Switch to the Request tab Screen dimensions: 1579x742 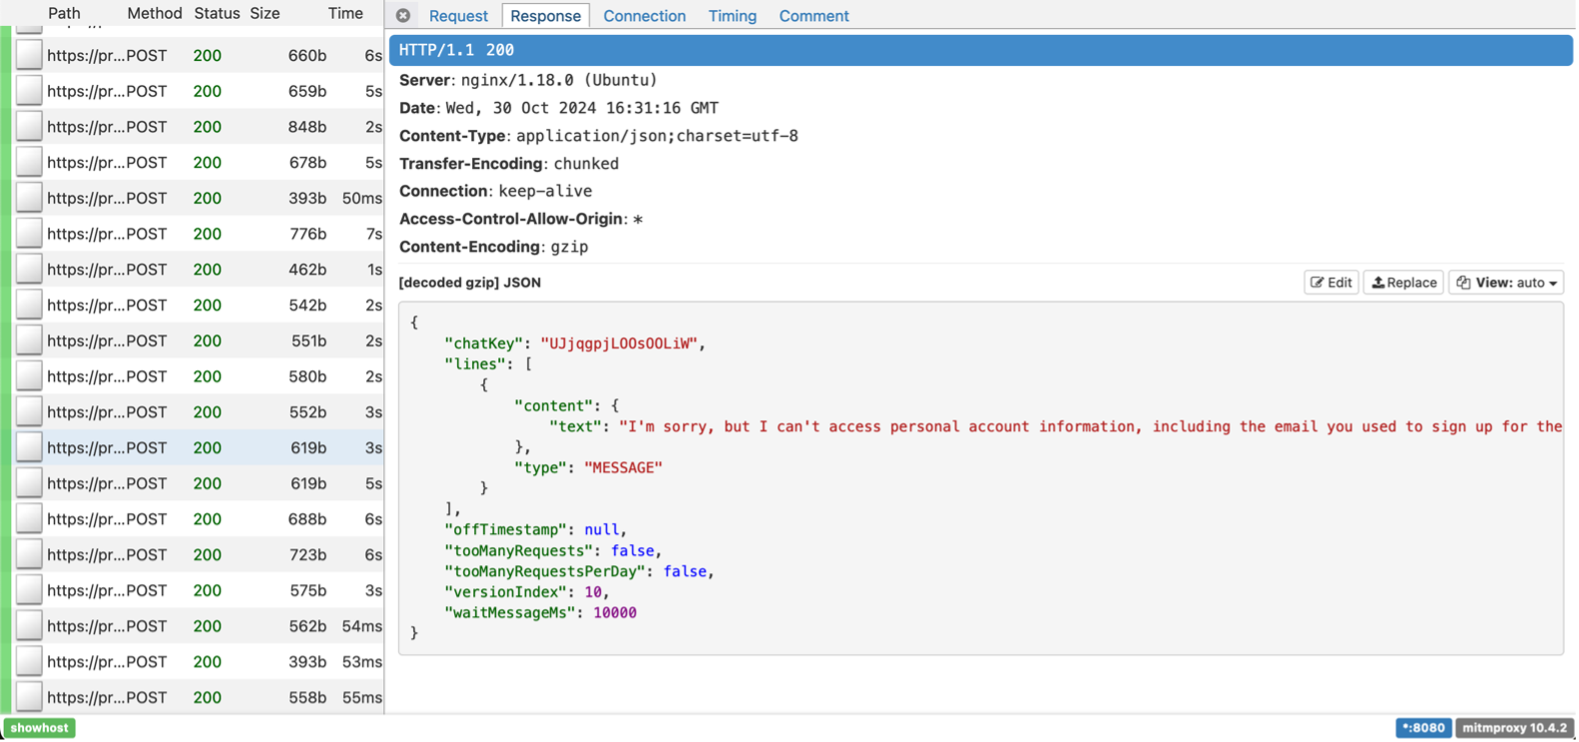[458, 16]
